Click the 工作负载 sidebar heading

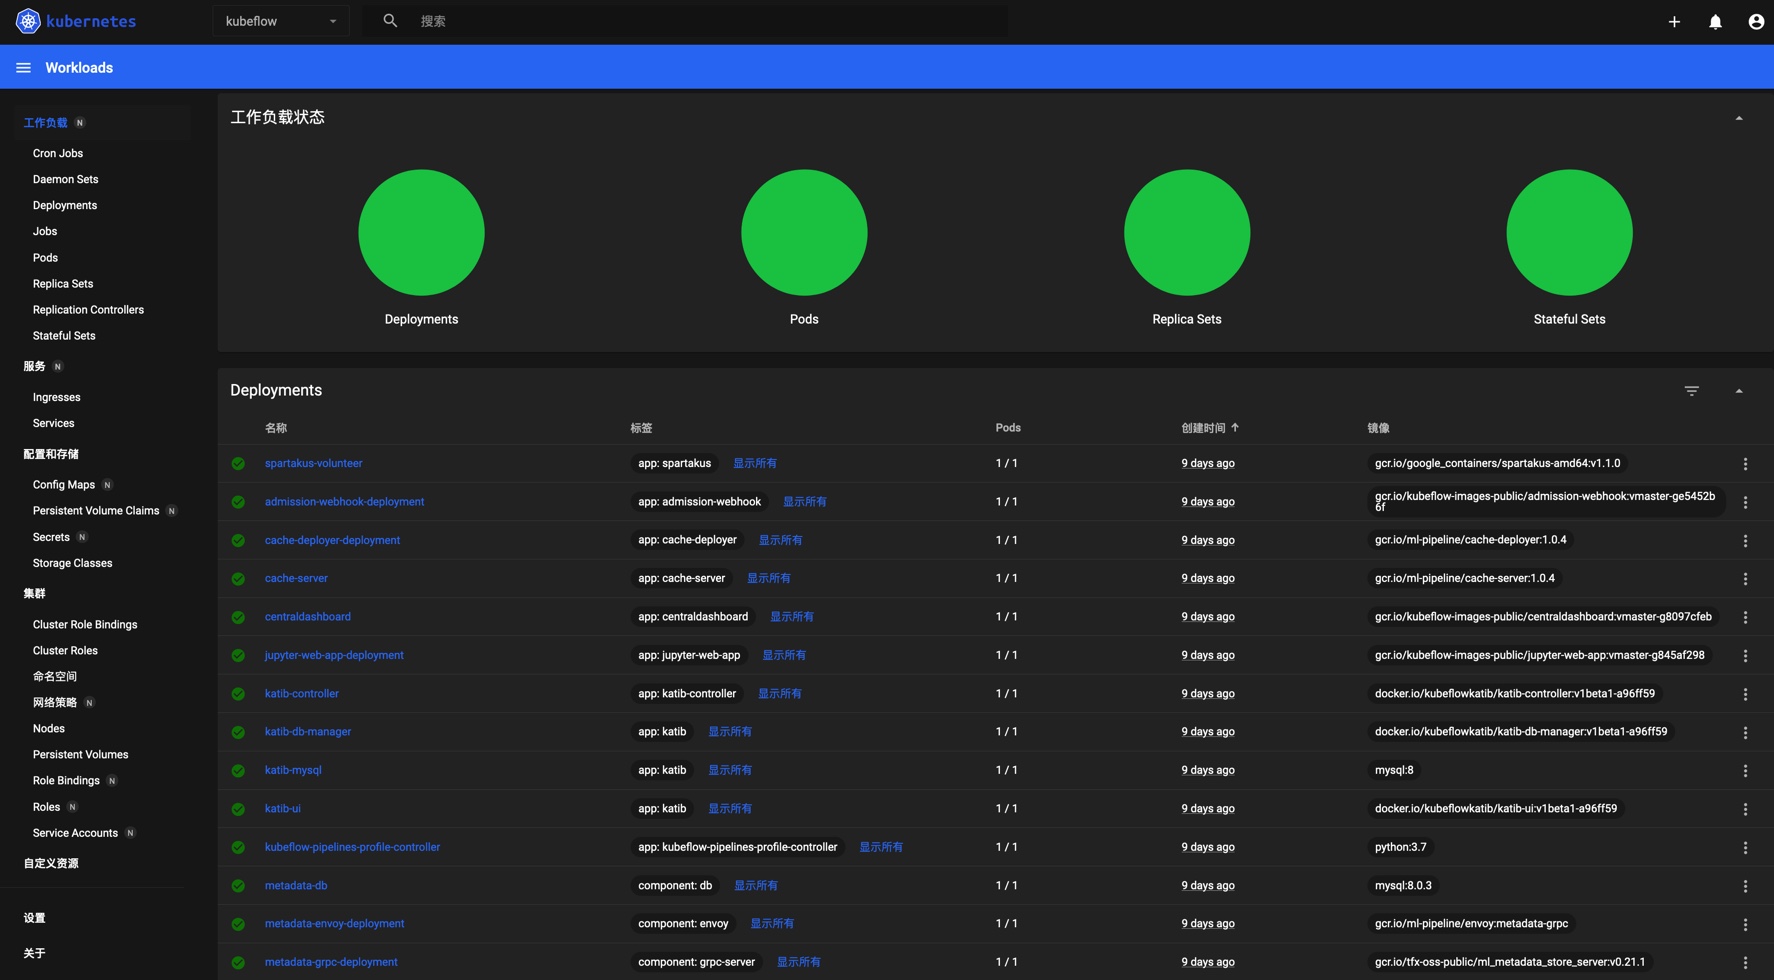point(46,123)
